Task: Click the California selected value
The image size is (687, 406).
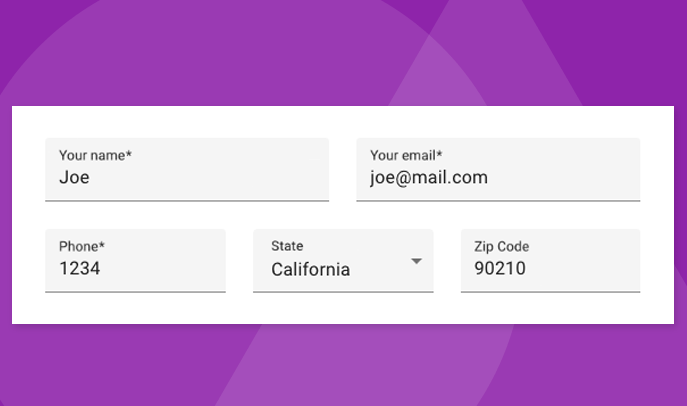Action: click(311, 269)
